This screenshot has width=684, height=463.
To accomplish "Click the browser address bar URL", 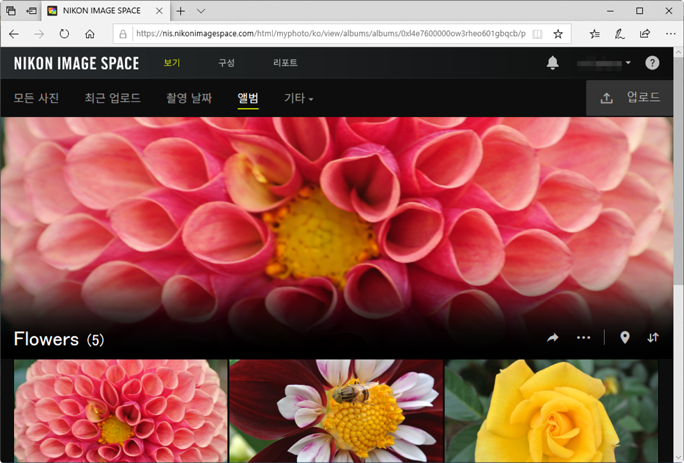I will tap(330, 34).
